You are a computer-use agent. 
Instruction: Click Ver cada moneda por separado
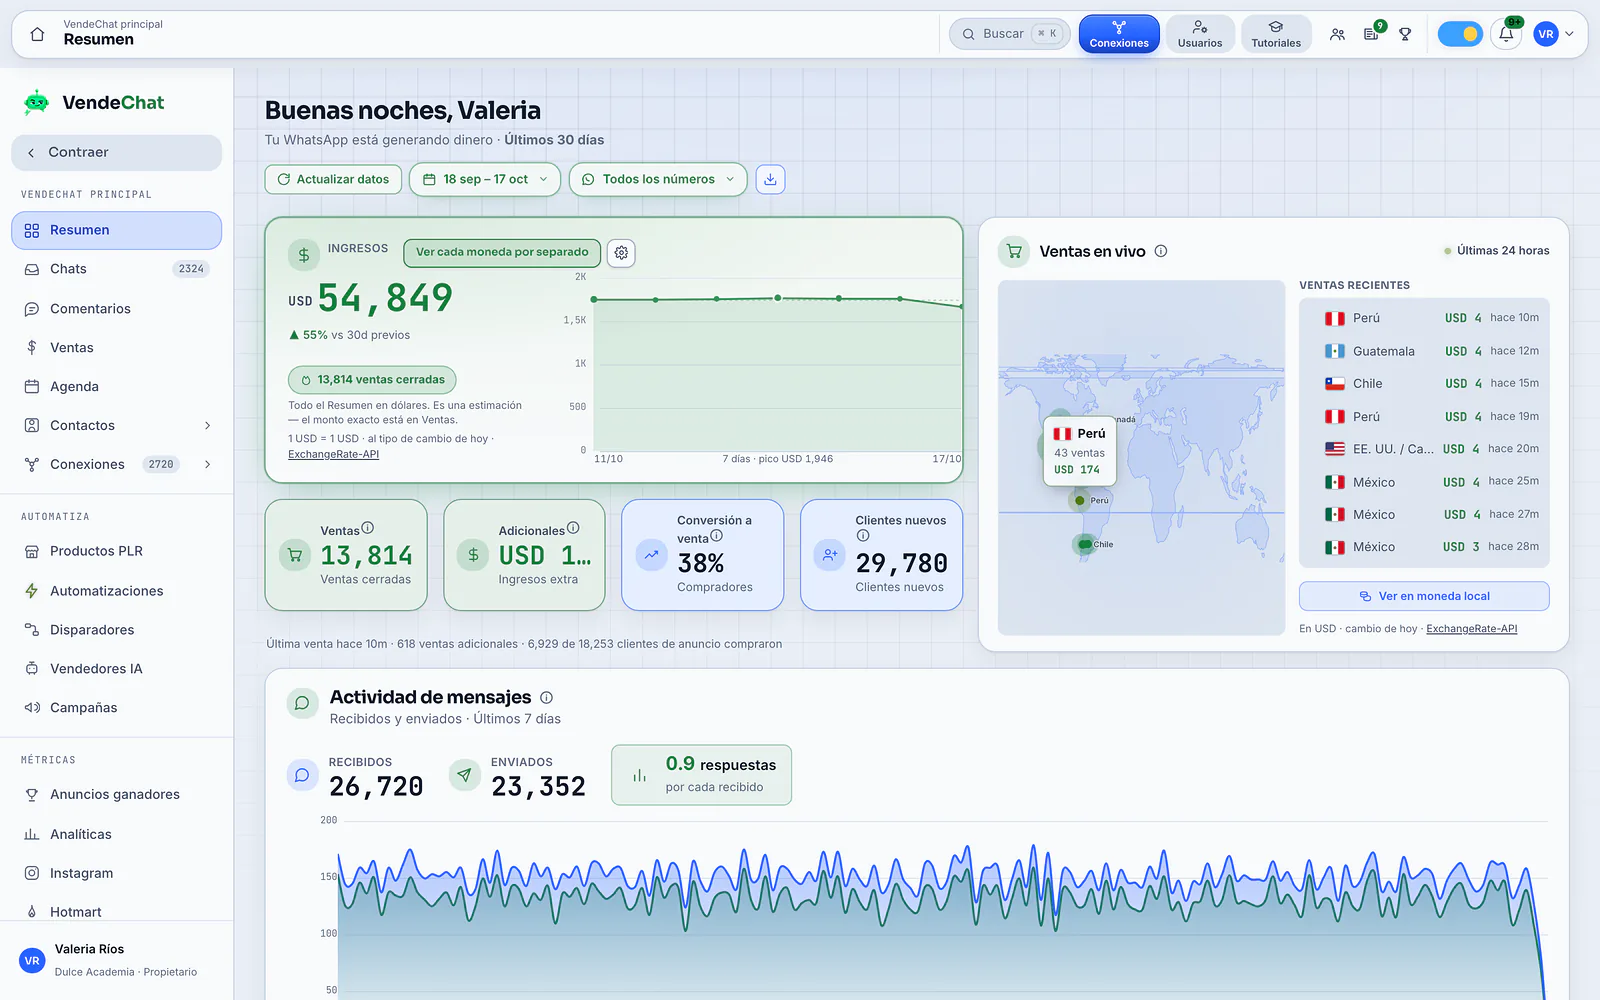pos(502,252)
